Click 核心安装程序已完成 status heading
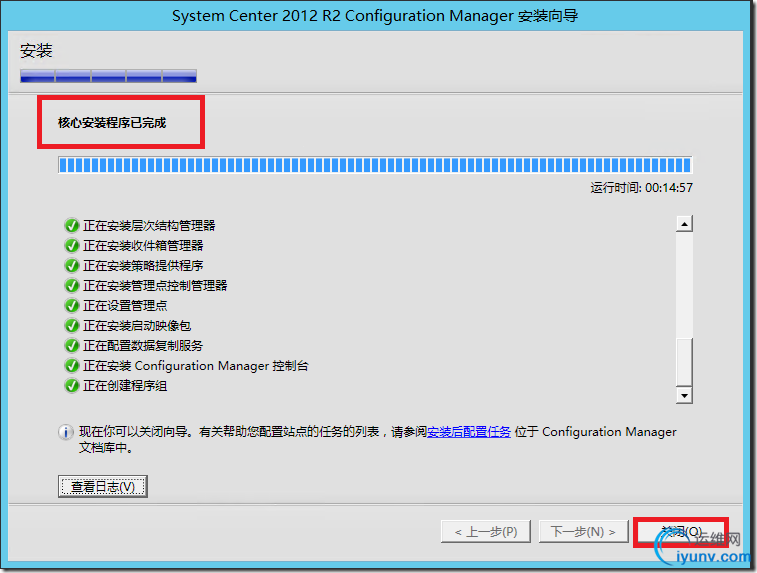Image resolution: width=757 pixels, height=573 pixels. pyautogui.click(x=112, y=123)
